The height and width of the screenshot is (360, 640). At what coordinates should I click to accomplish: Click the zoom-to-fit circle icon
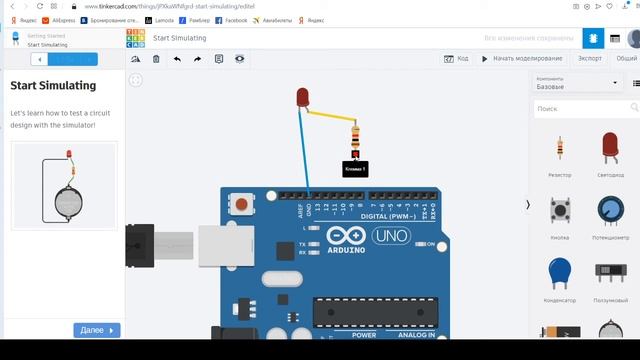pos(136,80)
